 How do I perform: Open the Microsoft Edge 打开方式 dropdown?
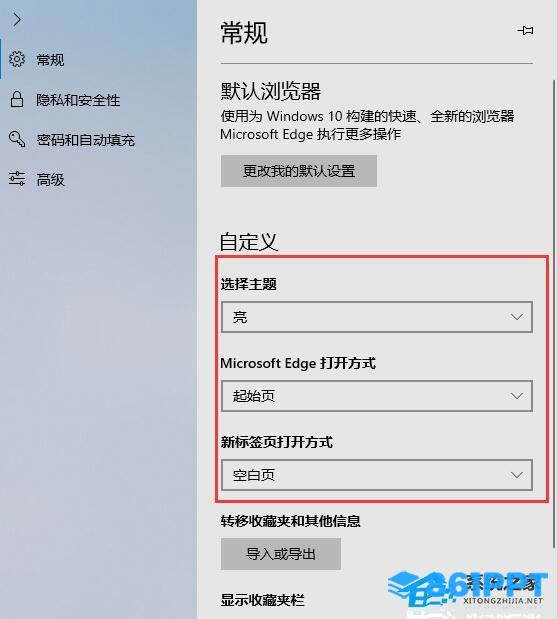coord(377,396)
